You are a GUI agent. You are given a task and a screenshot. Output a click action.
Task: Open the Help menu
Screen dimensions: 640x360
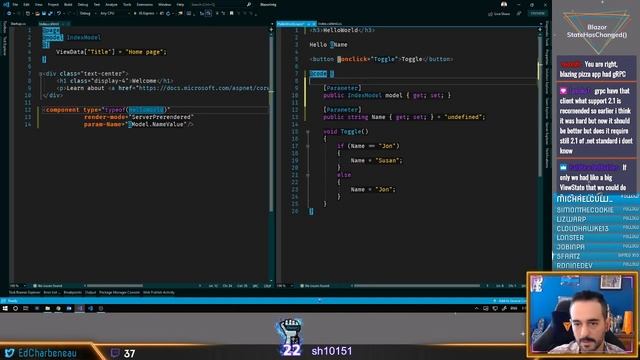coord(180,4)
